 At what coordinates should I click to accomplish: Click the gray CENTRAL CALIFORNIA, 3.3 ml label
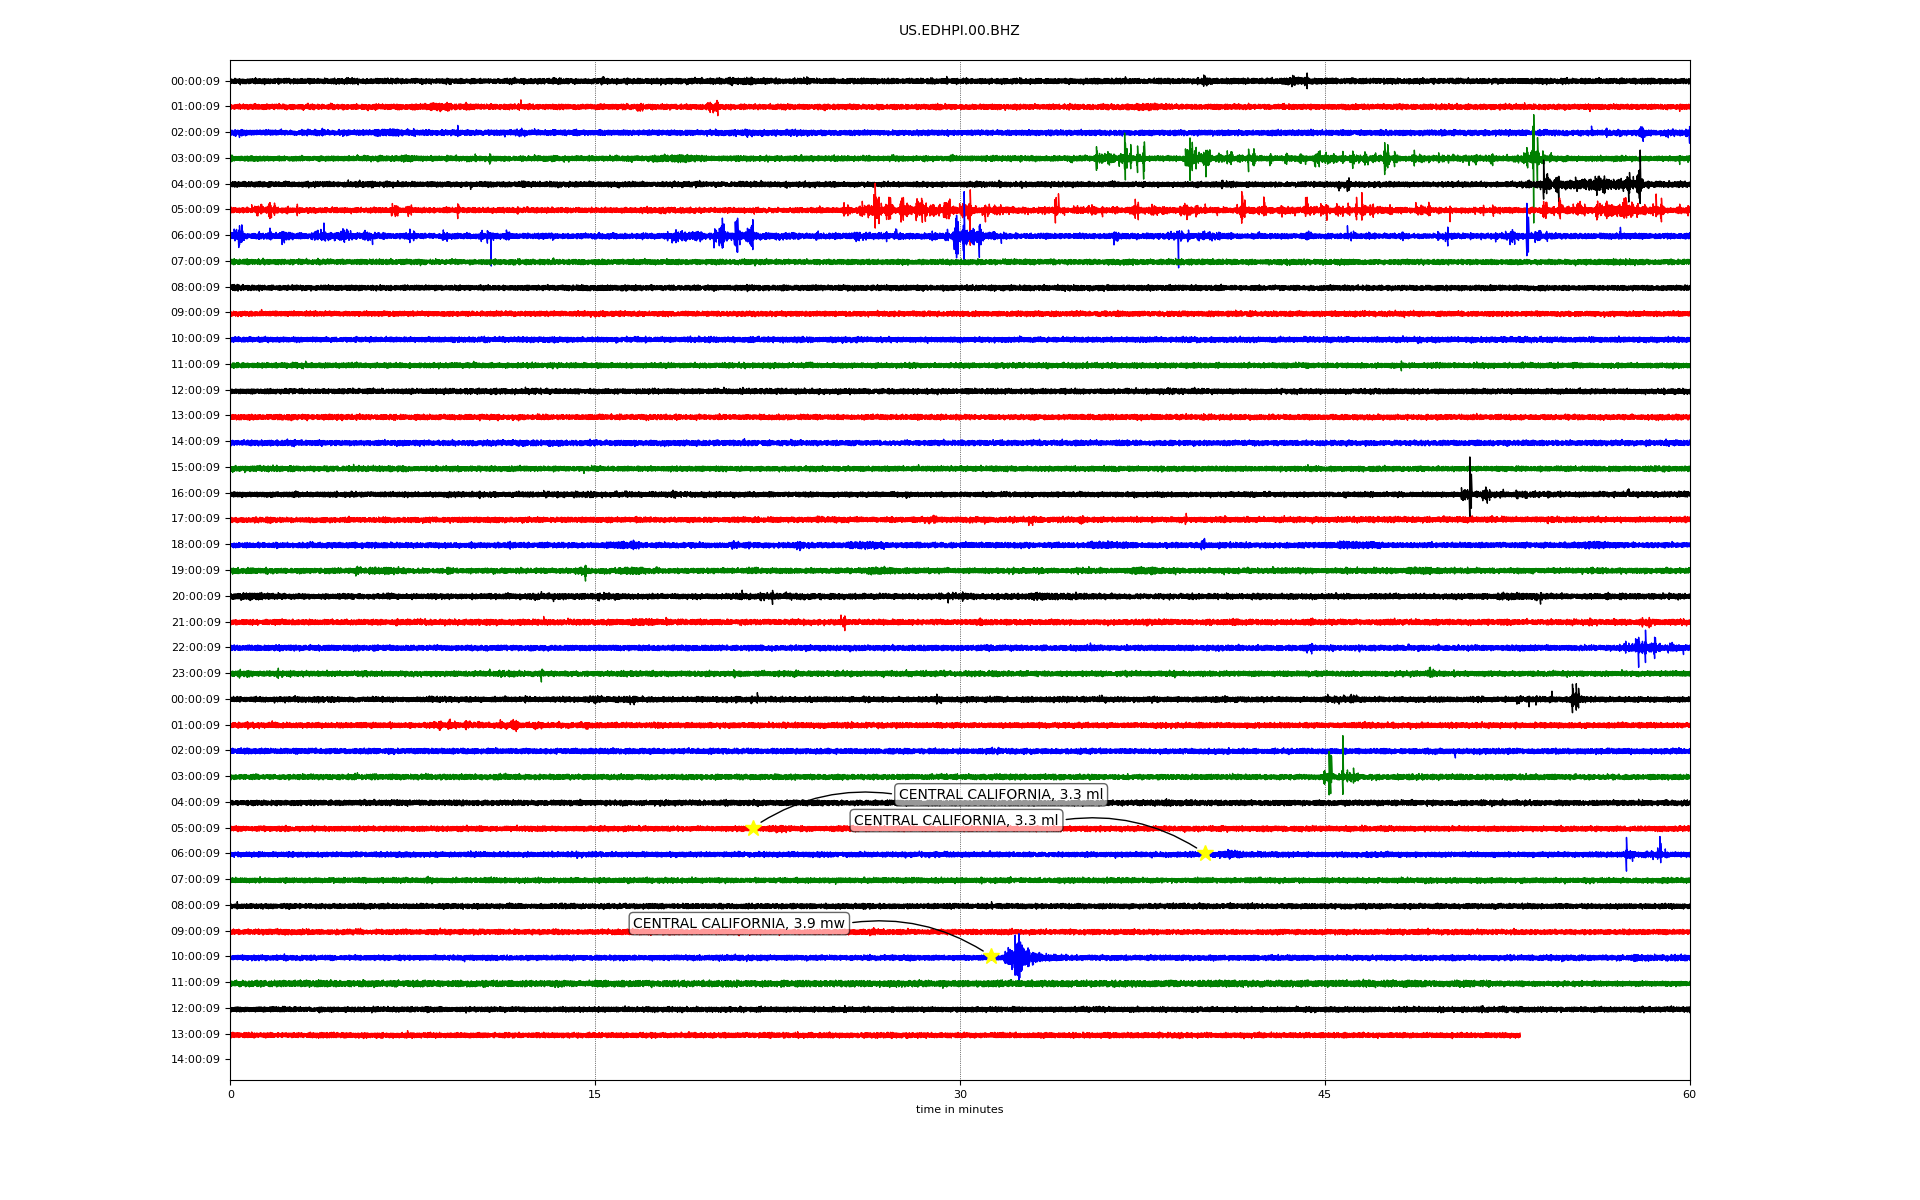tap(1000, 795)
